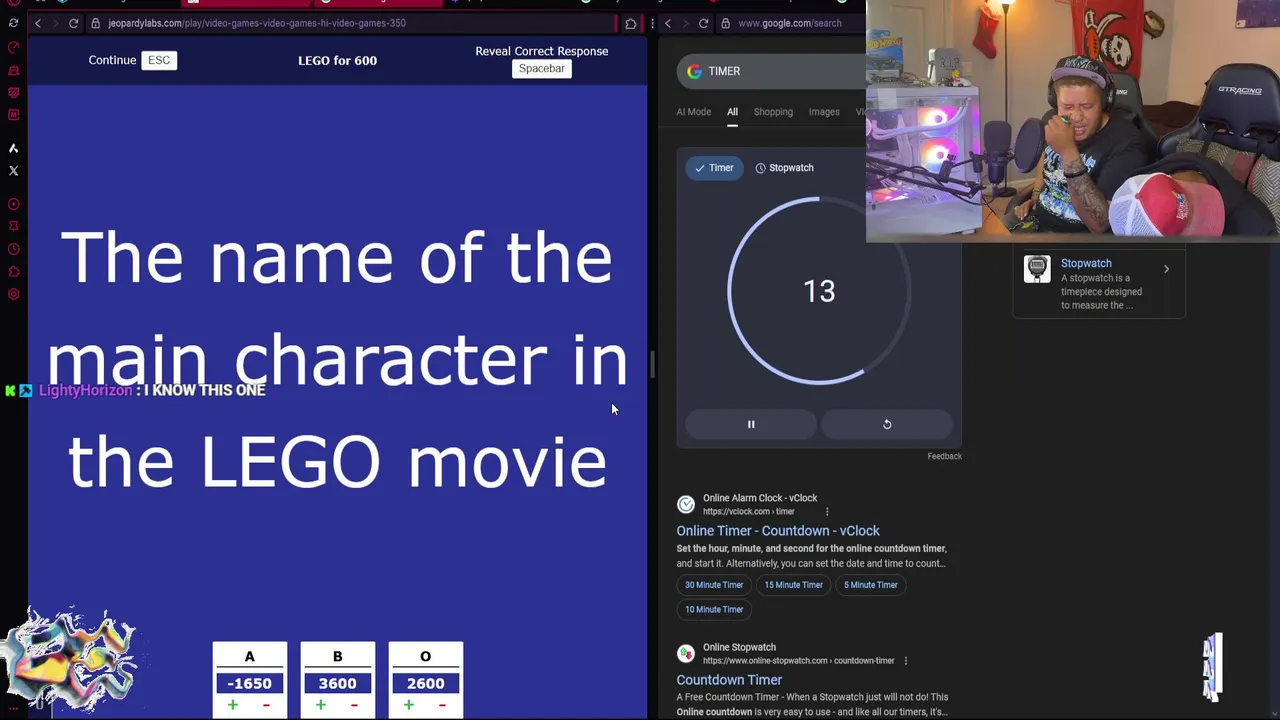This screenshot has width=1280, height=720.
Task: Click team B score 3600
Action: pos(337,683)
